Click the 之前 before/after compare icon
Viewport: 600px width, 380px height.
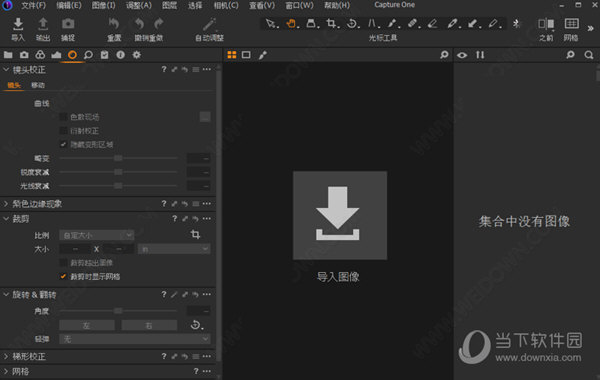(x=546, y=24)
